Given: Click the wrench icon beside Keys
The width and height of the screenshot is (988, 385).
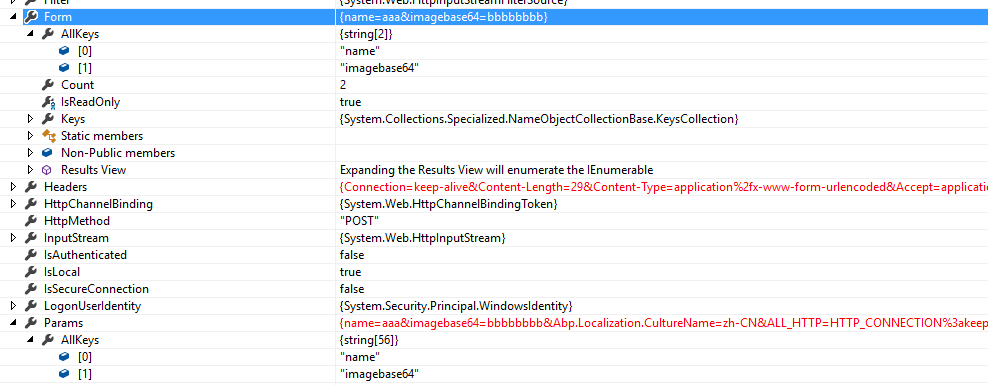Looking at the screenshot, I should 48,119.
